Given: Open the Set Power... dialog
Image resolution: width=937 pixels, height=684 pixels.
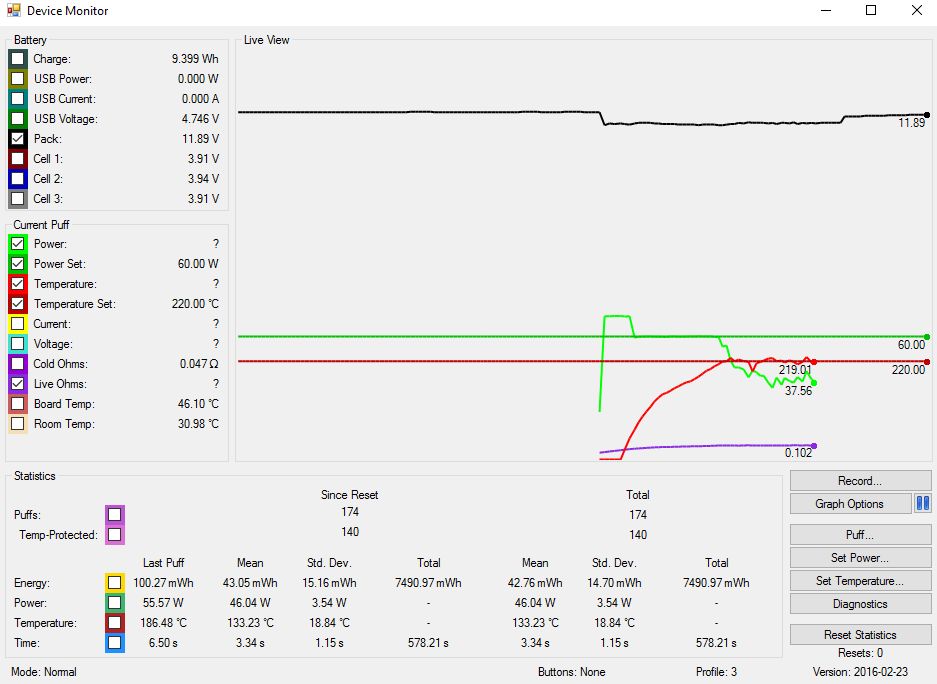Looking at the screenshot, I should (x=859, y=558).
